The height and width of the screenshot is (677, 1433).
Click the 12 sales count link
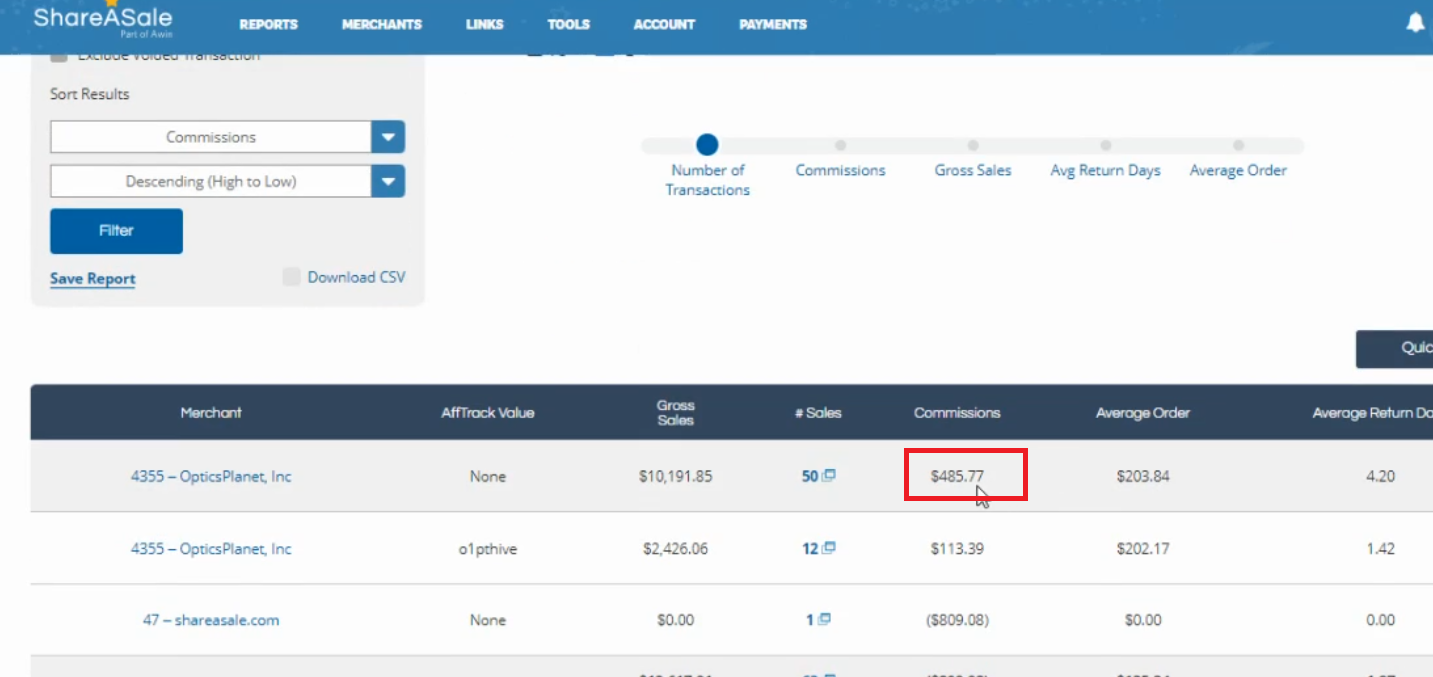click(810, 548)
